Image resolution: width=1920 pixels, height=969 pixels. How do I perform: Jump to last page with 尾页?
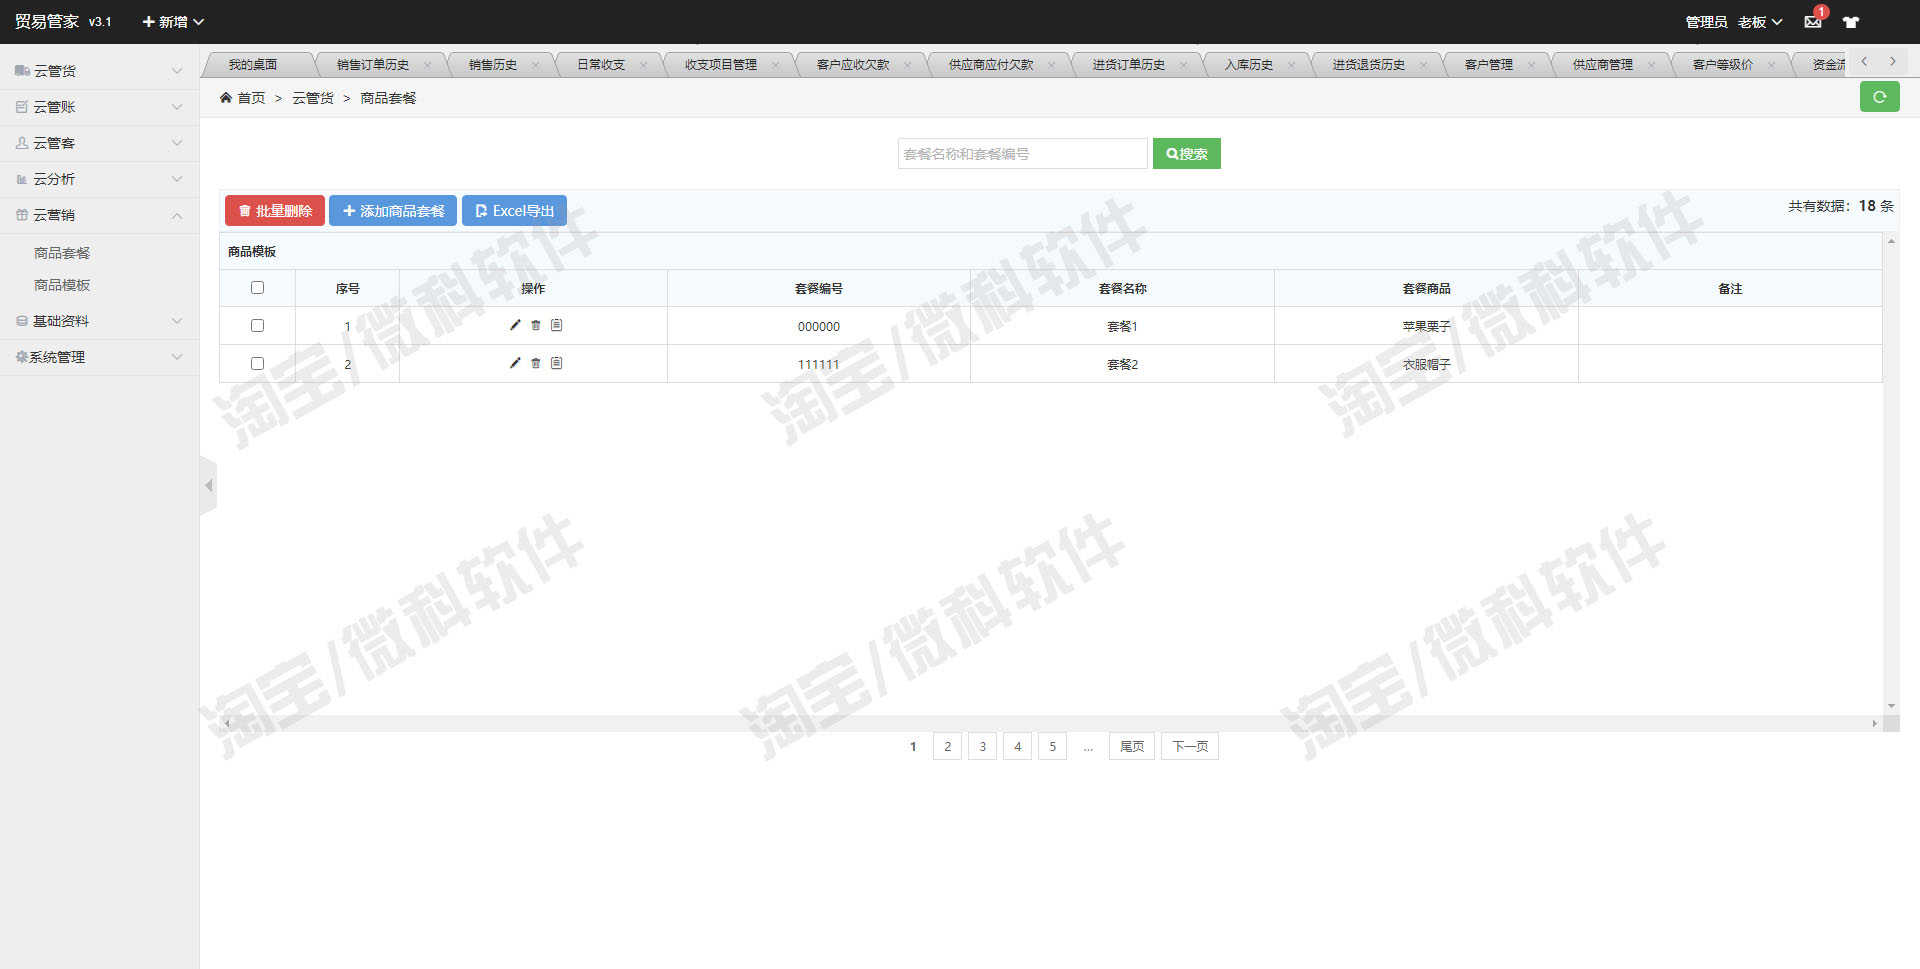(1132, 746)
